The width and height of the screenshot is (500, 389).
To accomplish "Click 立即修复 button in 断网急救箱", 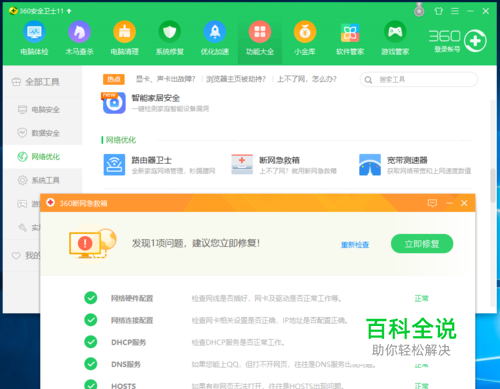I will pyautogui.click(x=422, y=244).
